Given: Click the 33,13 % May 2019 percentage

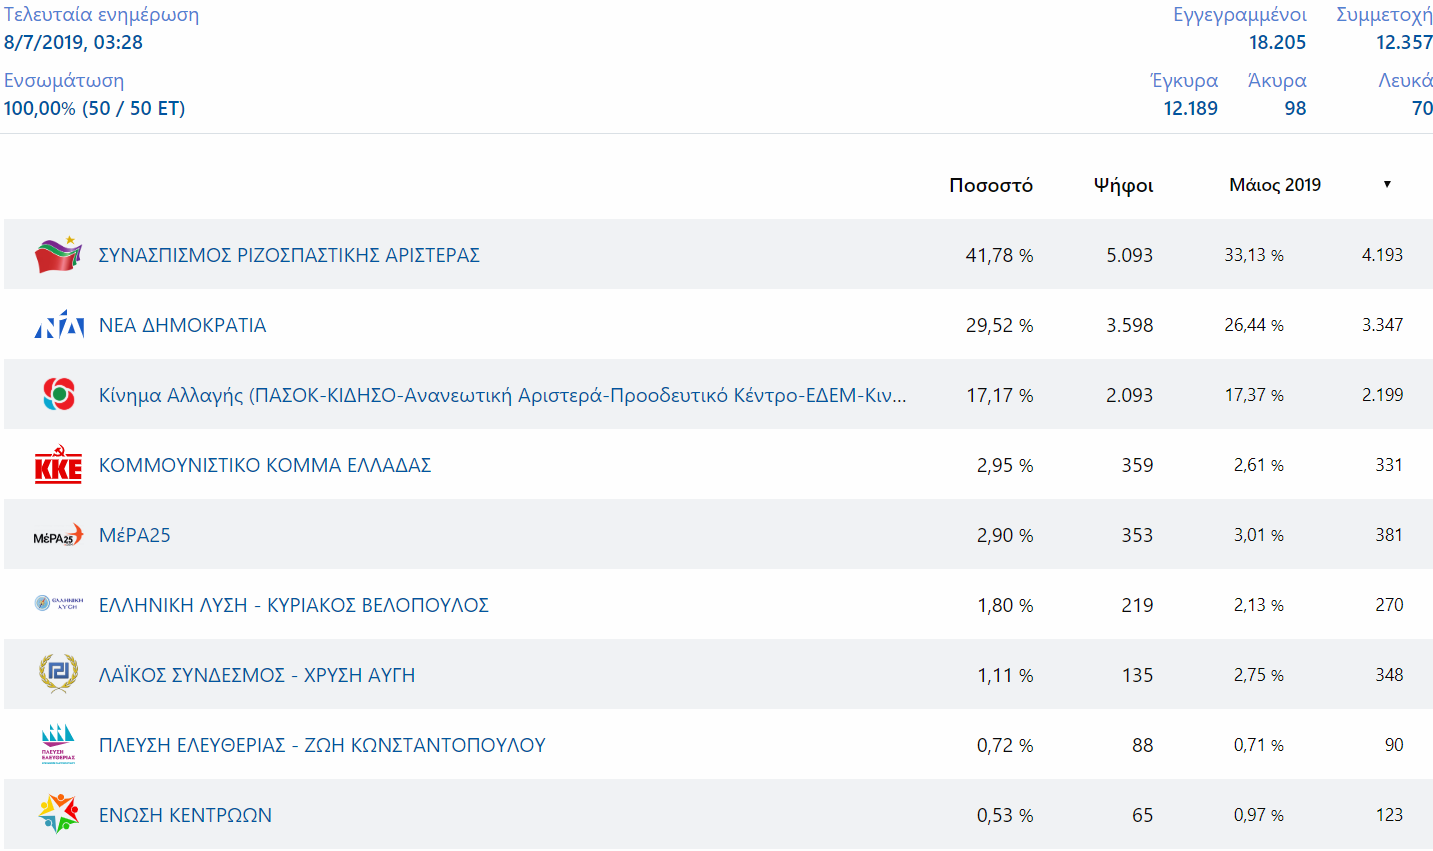Looking at the screenshot, I should click(1254, 255).
